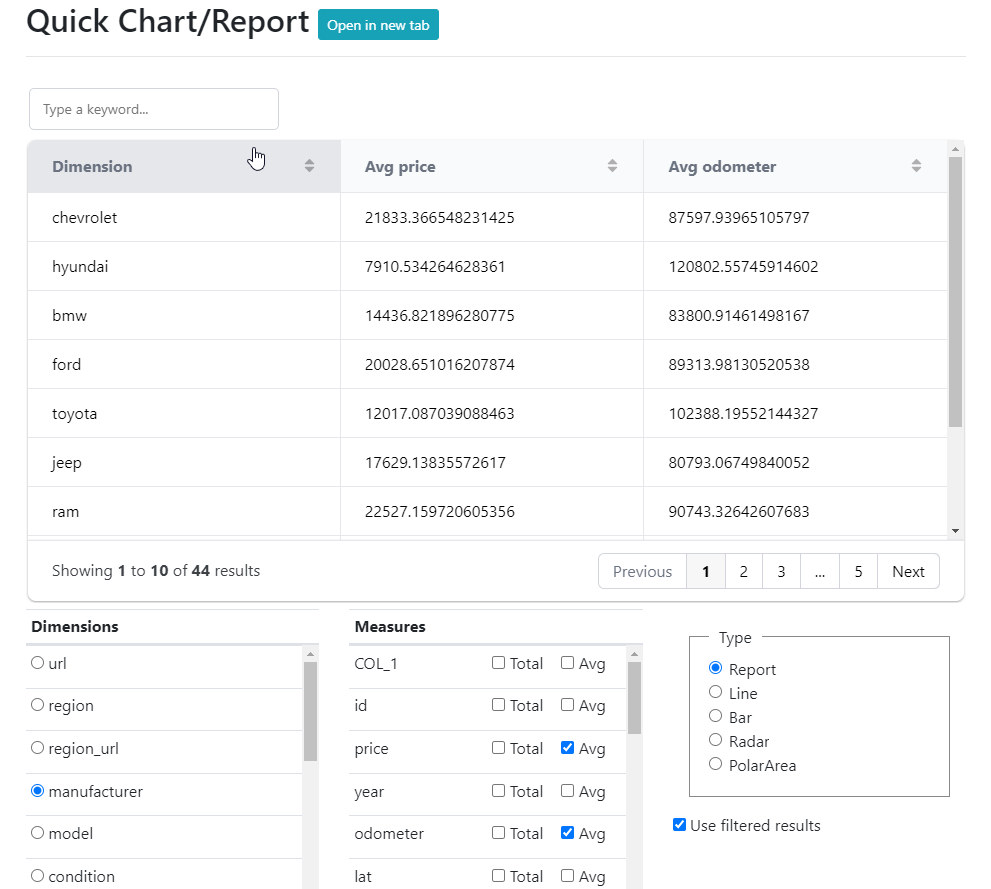Toggle Use filtered results checkbox
Screen dimensions: 991x889
[680, 825]
